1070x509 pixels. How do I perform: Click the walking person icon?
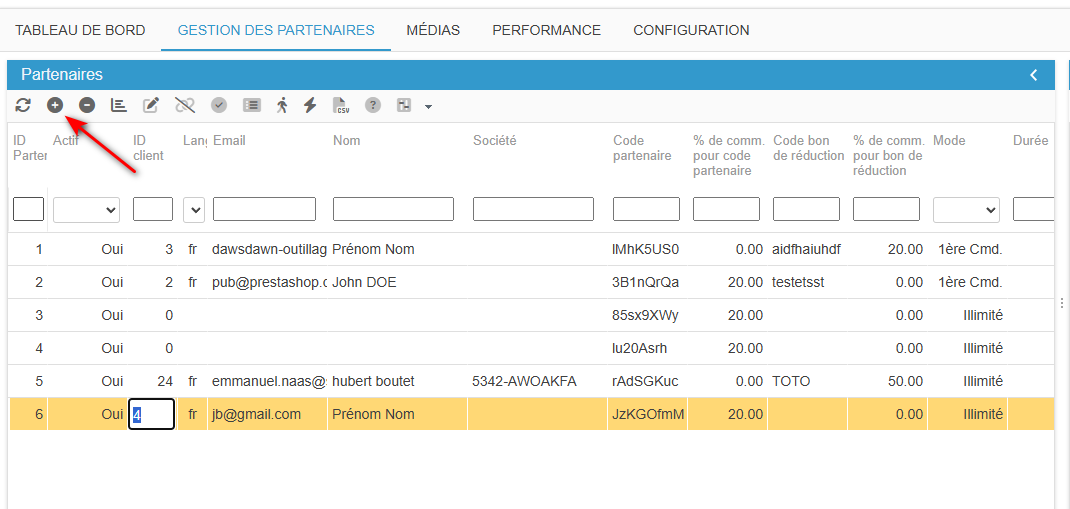coord(283,105)
